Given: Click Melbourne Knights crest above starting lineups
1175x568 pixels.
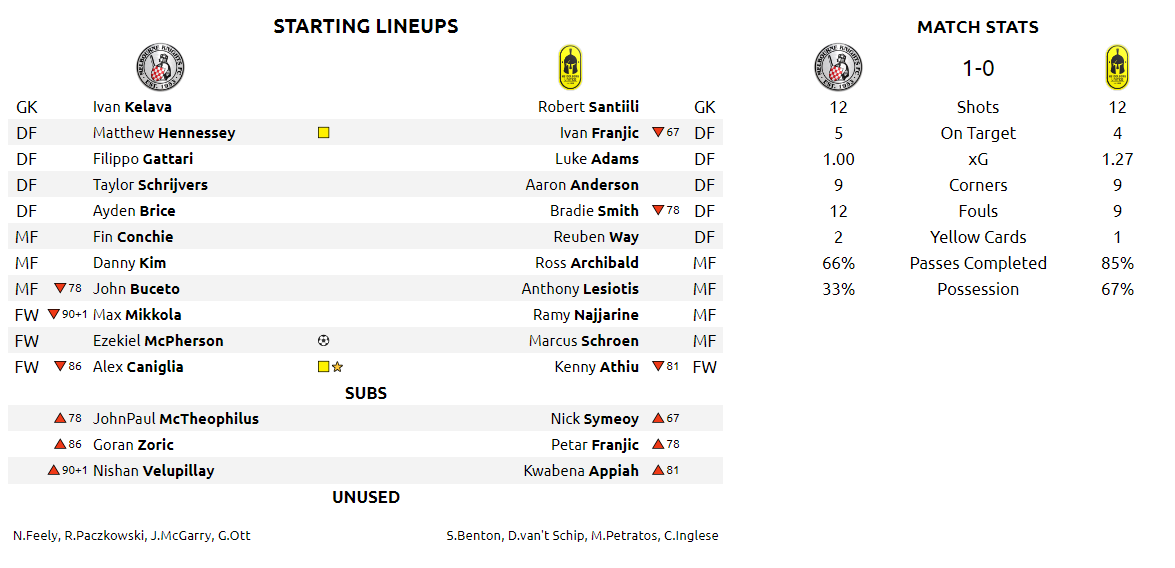Looking at the screenshot, I should pyautogui.click(x=160, y=67).
